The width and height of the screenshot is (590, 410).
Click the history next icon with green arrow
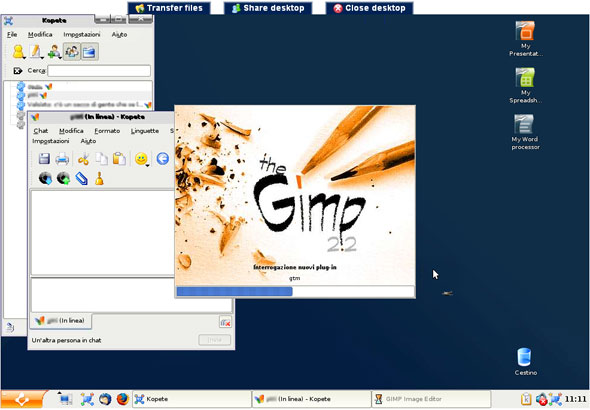[x=63, y=178]
